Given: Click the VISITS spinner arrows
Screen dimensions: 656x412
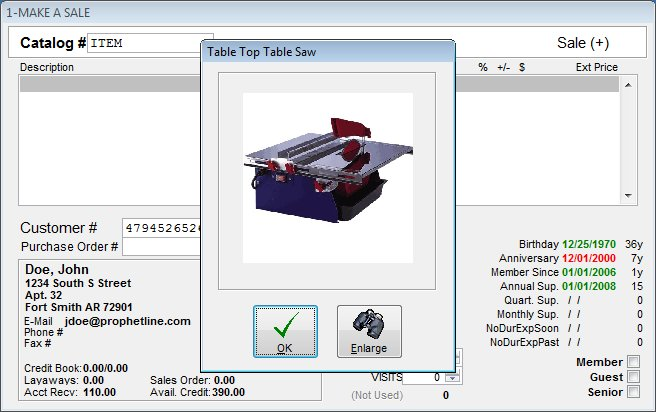Looking at the screenshot, I should tap(450, 377).
